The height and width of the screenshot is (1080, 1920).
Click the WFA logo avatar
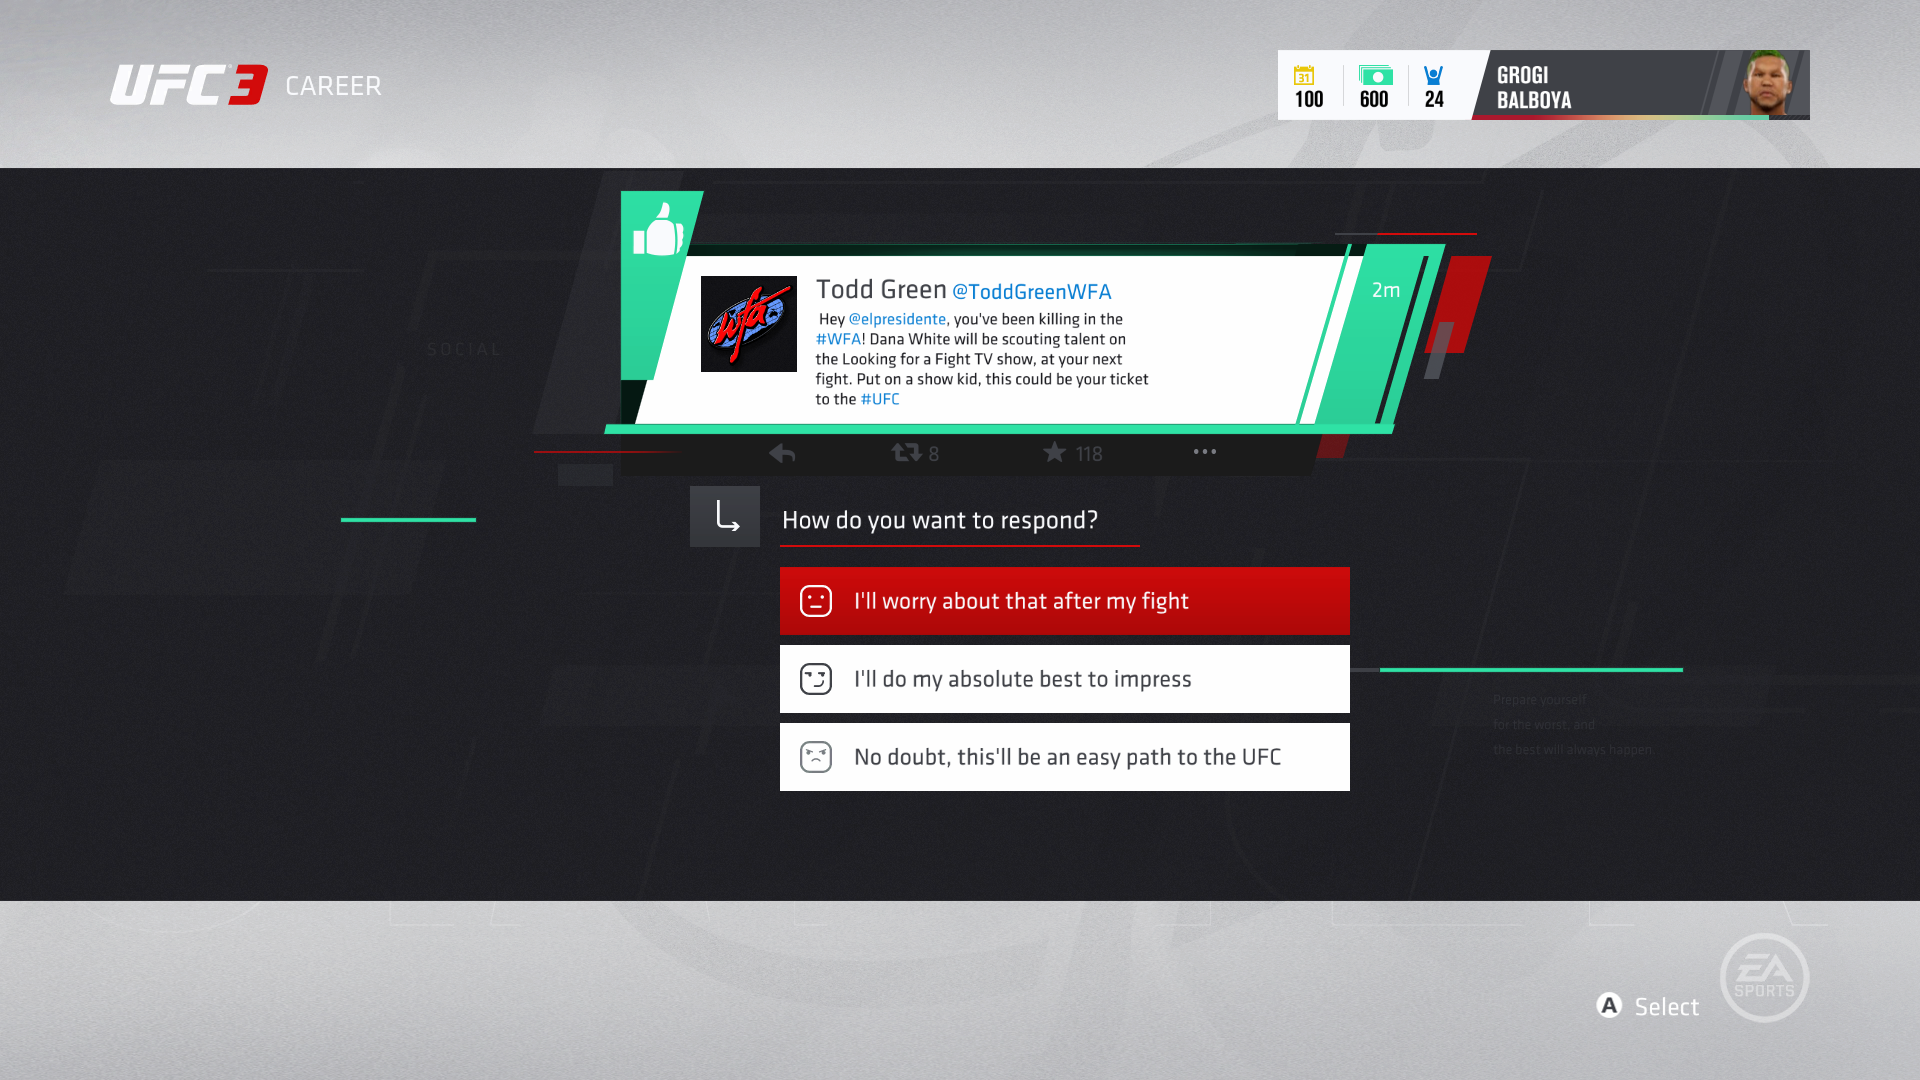coord(748,324)
